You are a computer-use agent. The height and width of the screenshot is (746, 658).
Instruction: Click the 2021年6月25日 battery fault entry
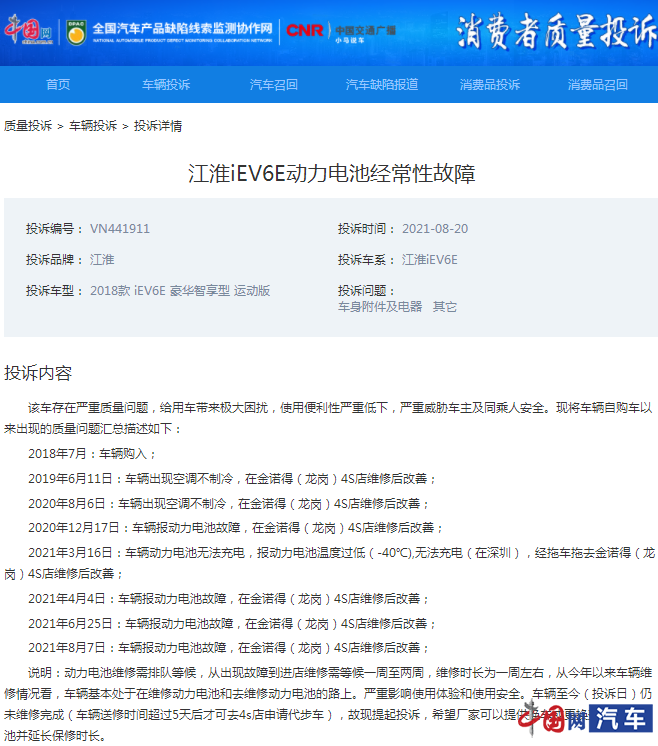232,623
